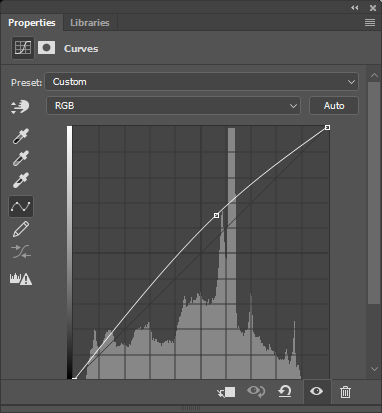Recalculate the histogram with warning icon

tap(21, 279)
